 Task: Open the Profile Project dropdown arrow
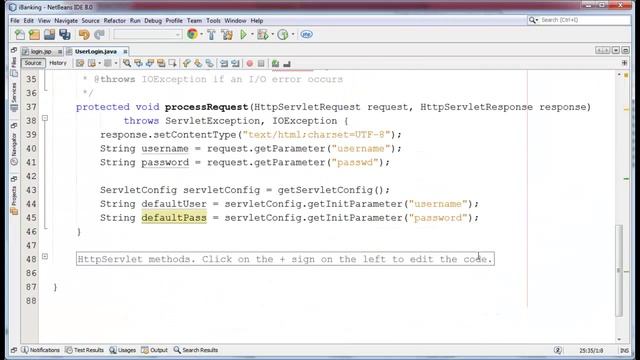[x=293, y=35]
